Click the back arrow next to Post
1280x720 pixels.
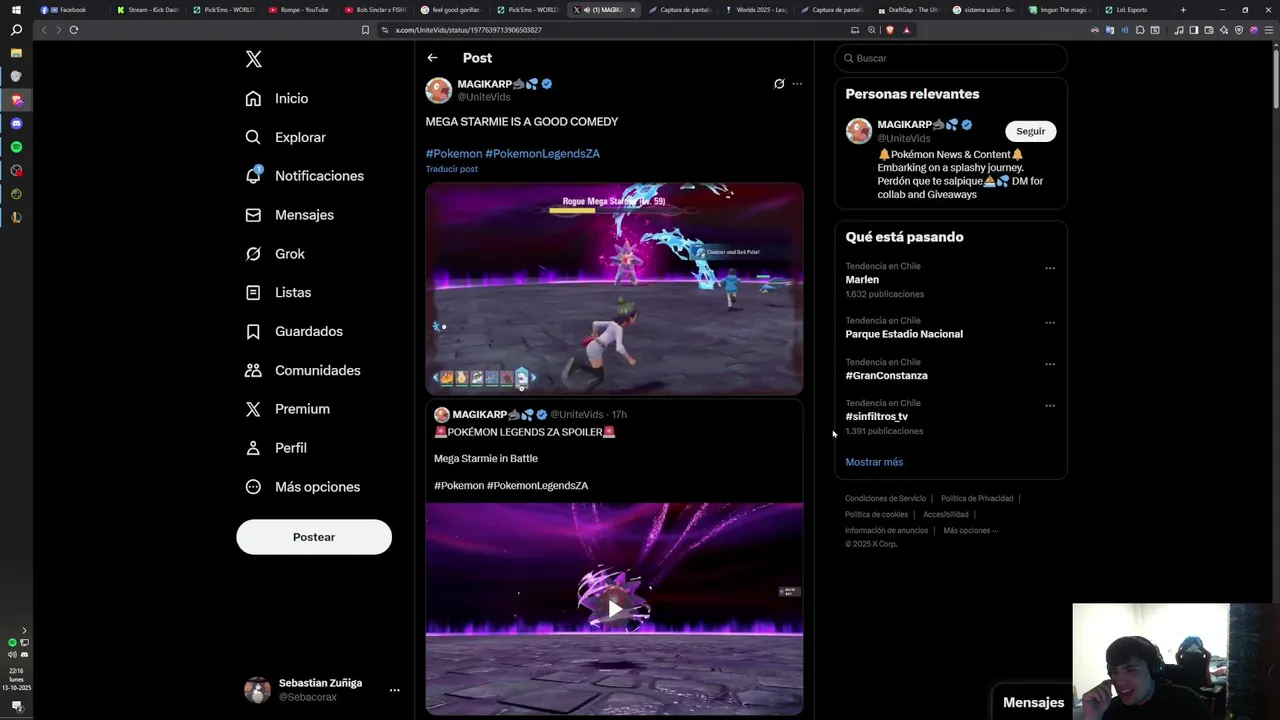click(432, 58)
